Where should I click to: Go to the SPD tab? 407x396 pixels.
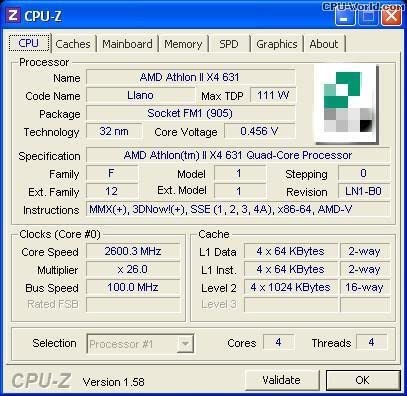click(229, 44)
